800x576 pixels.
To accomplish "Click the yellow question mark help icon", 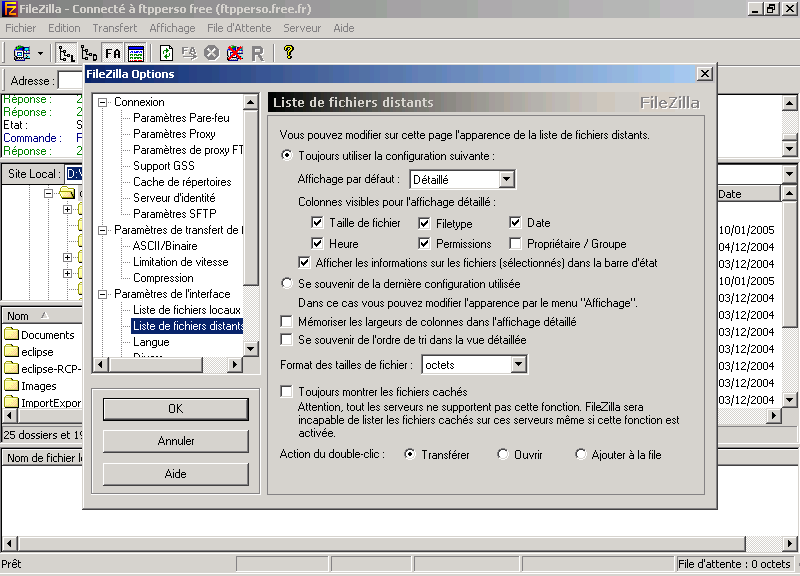I will (289, 52).
